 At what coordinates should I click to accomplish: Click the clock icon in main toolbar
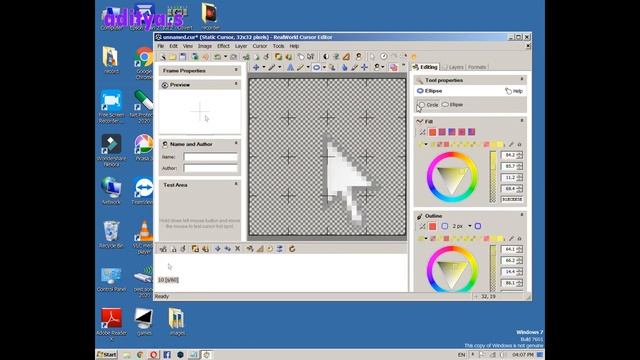tap(384, 56)
